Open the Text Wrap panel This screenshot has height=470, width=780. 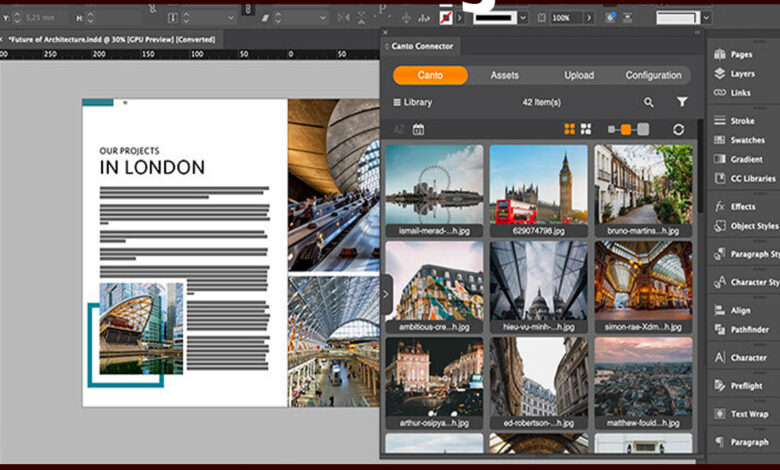(x=747, y=413)
